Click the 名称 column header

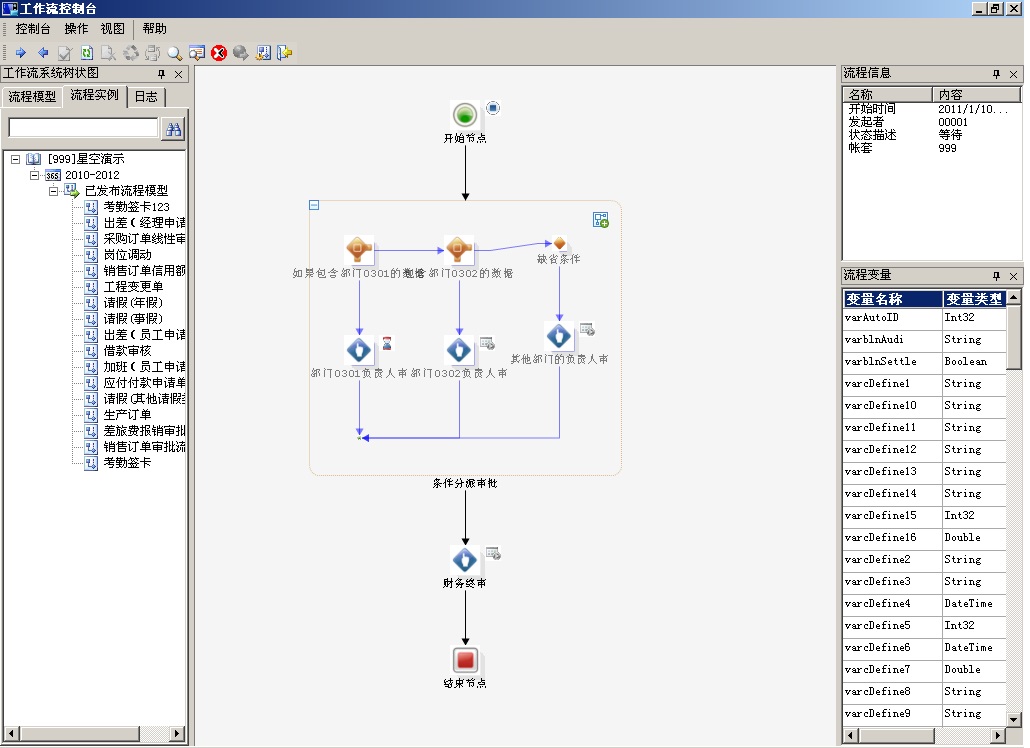[887, 95]
